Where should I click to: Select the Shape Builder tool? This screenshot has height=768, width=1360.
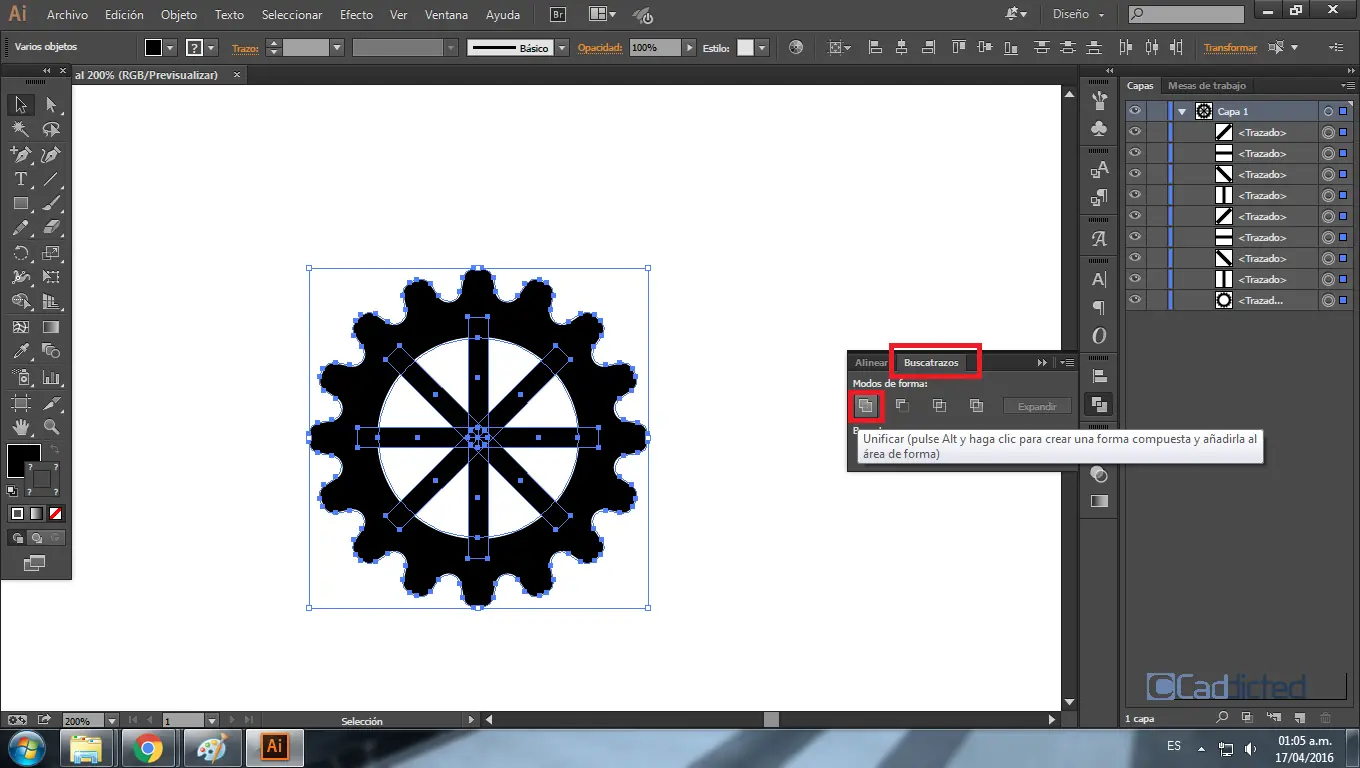(20, 302)
